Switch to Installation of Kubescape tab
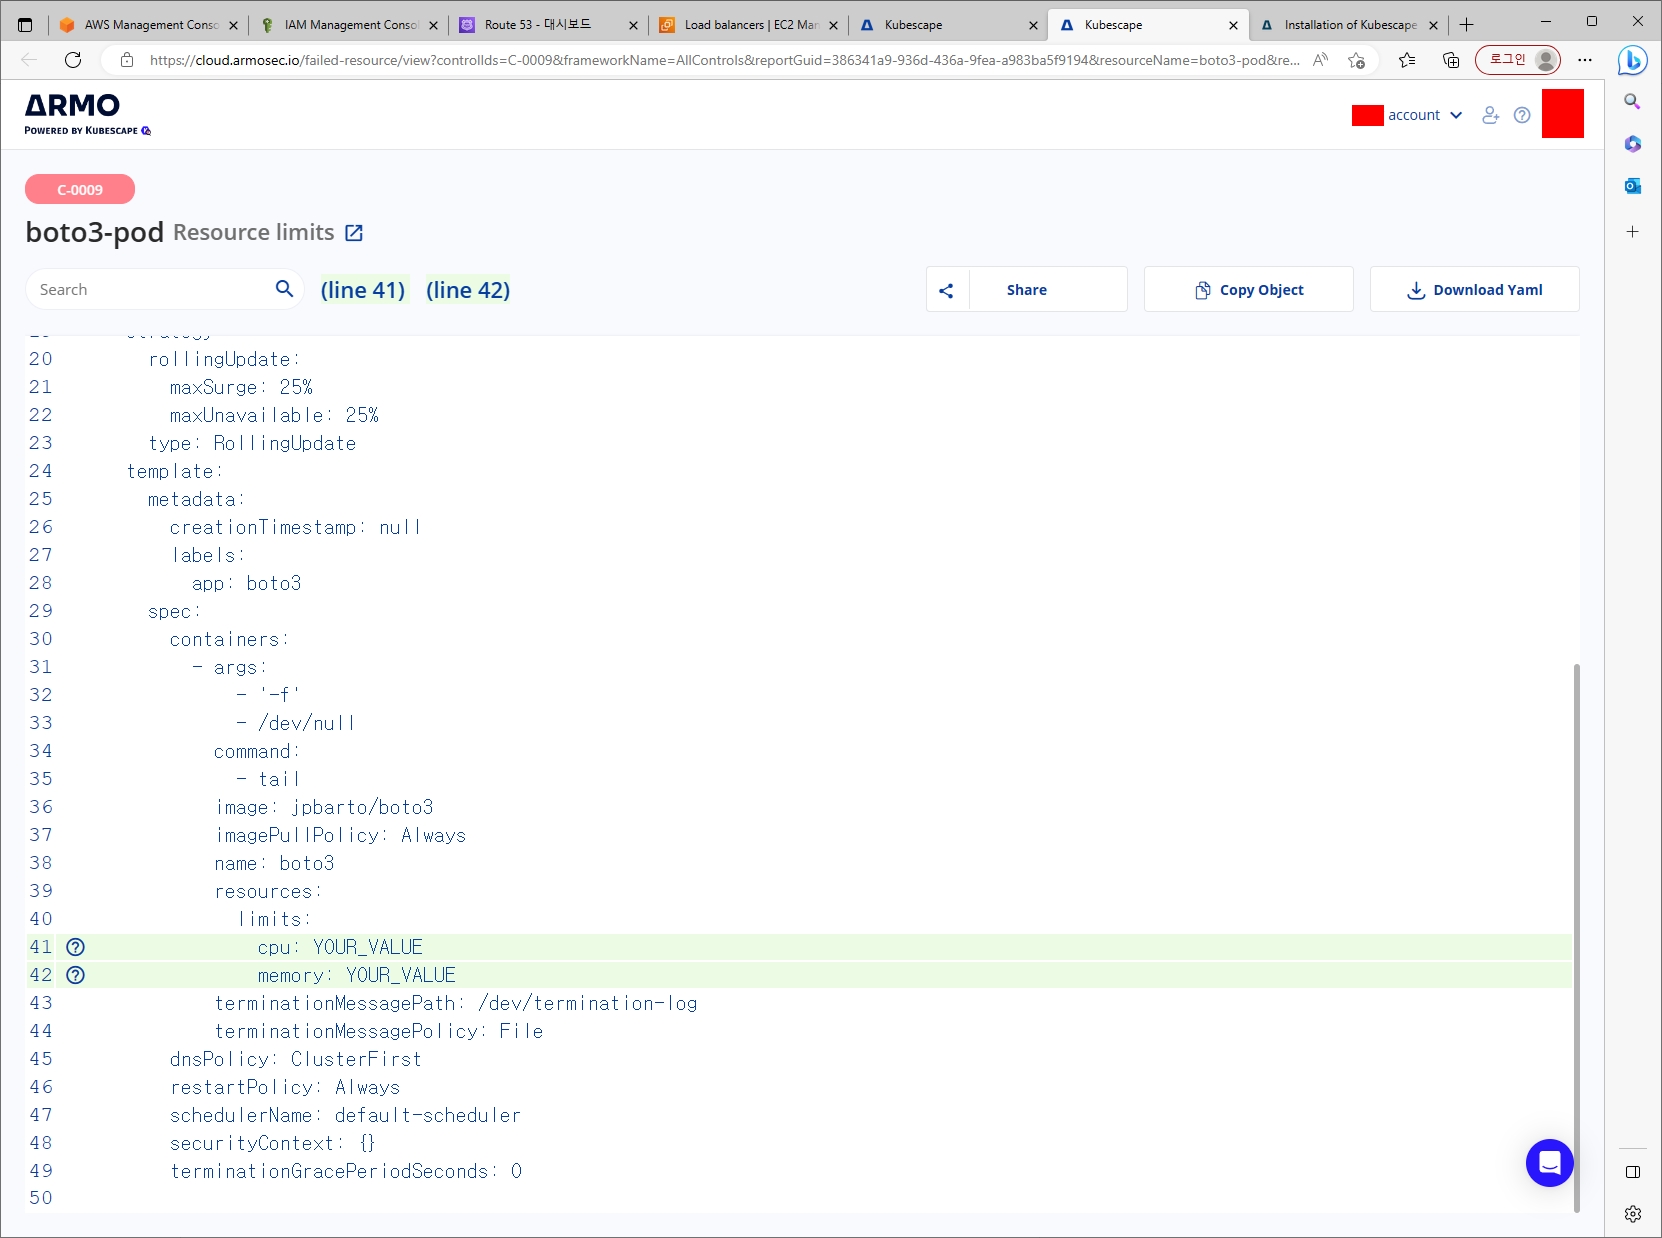This screenshot has width=1662, height=1238. (1348, 25)
